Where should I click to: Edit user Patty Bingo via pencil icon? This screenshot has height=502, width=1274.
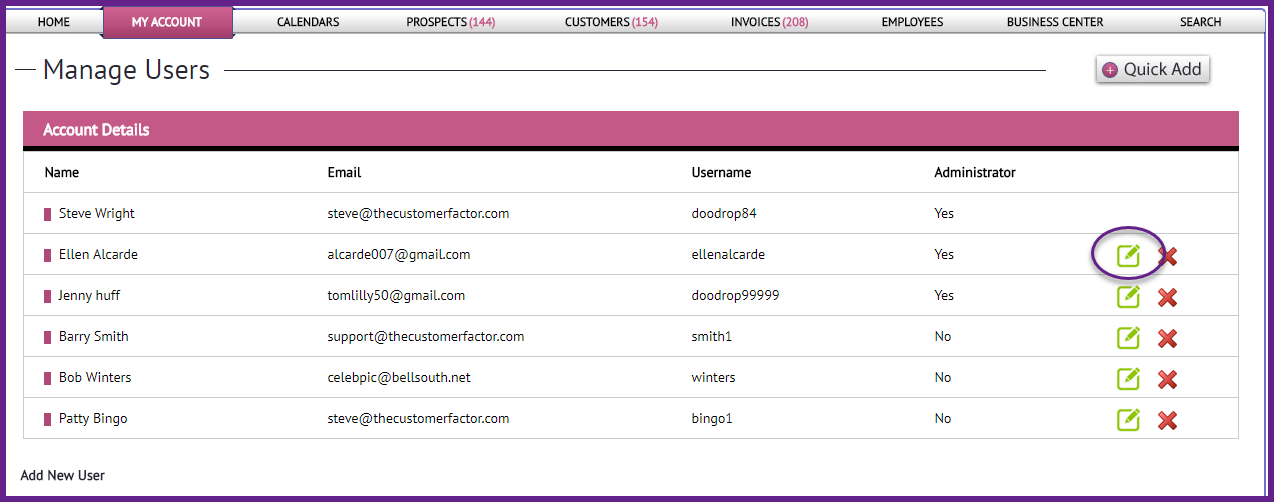coord(1128,420)
